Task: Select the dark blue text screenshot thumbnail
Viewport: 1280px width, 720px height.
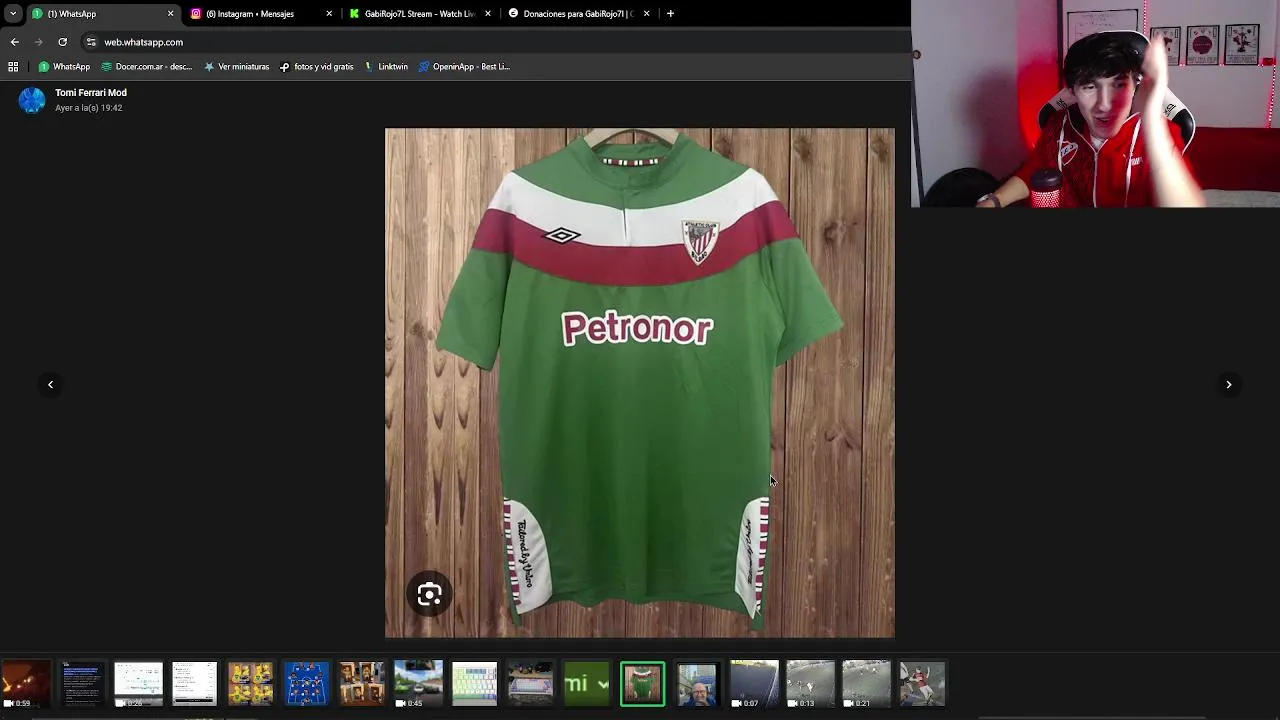Action: (82, 685)
